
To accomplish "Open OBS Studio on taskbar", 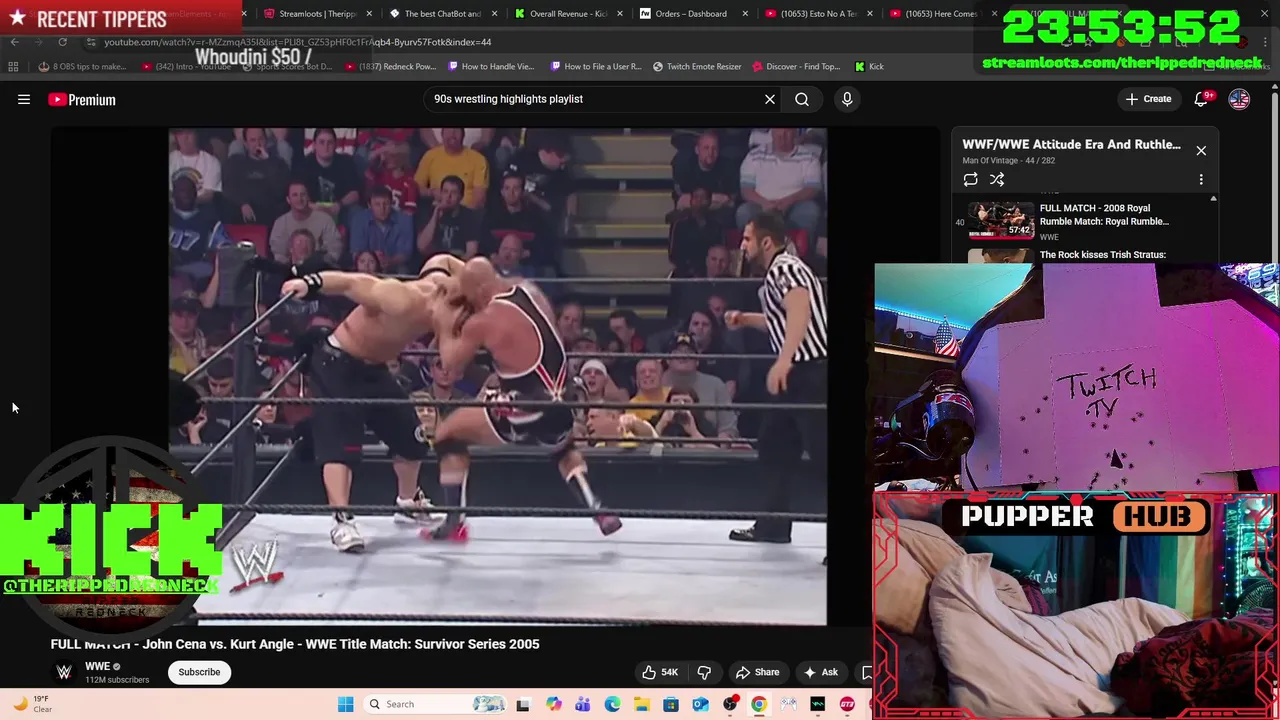I will click(x=730, y=704).
